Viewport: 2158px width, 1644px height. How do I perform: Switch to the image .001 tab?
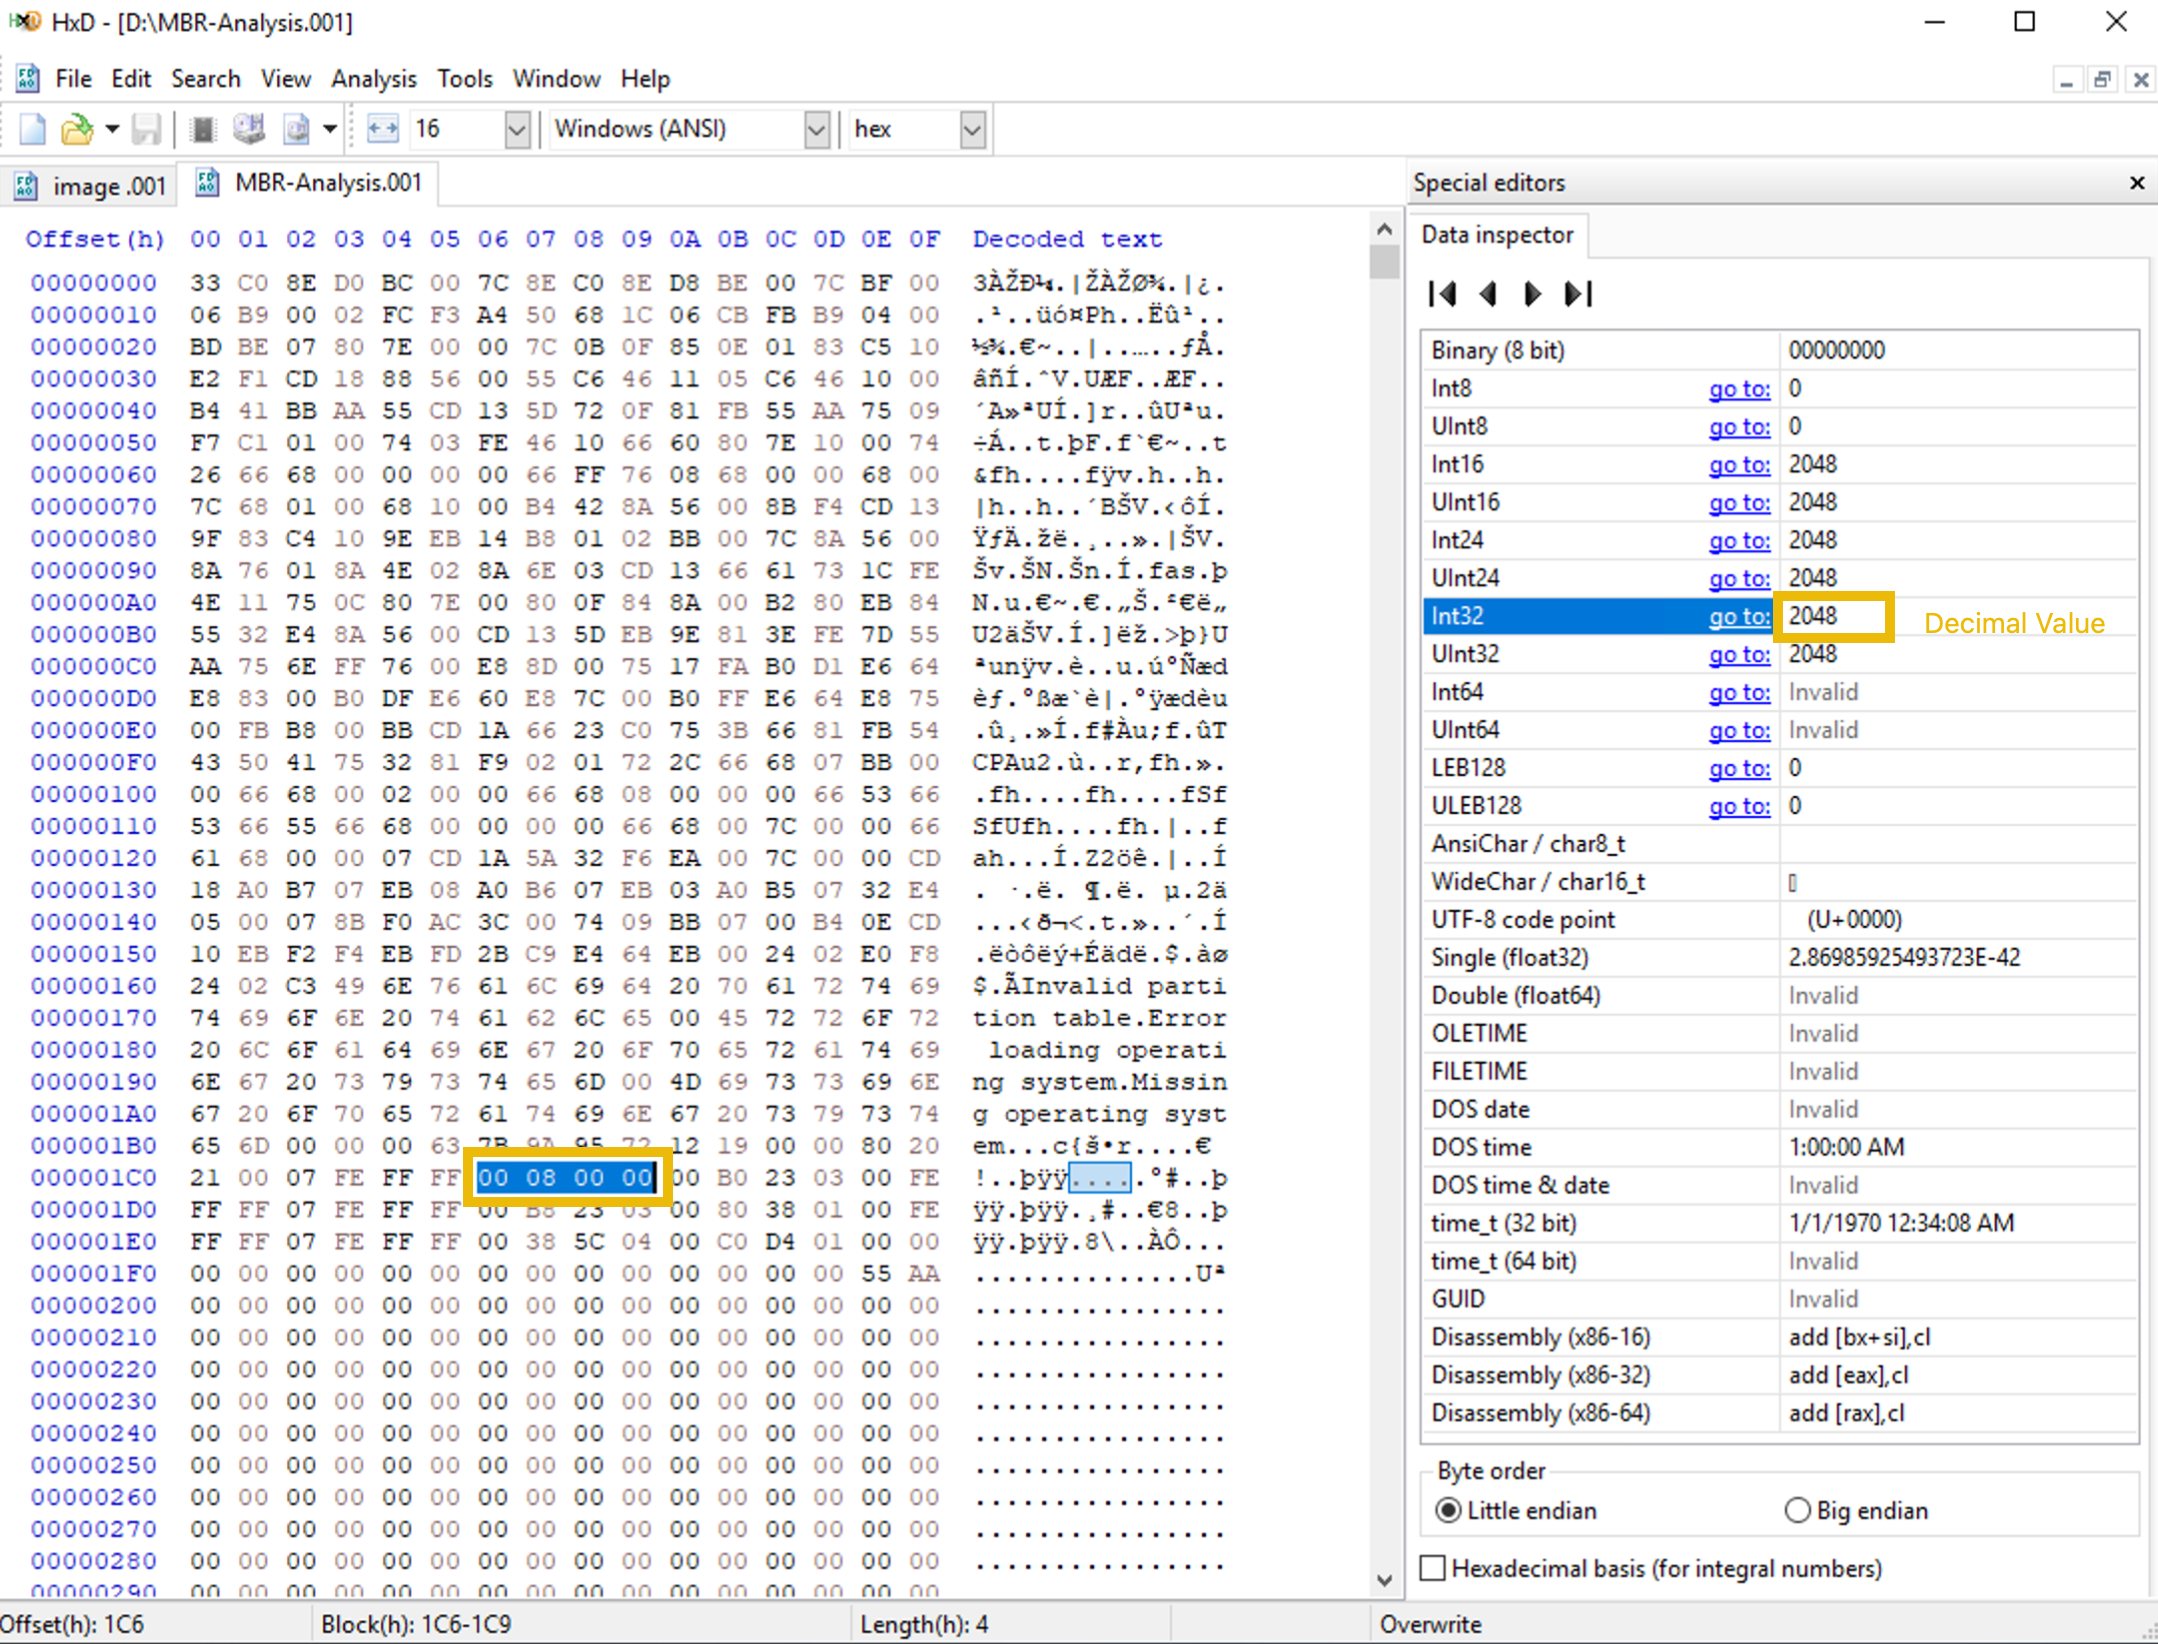pos(90,186)
